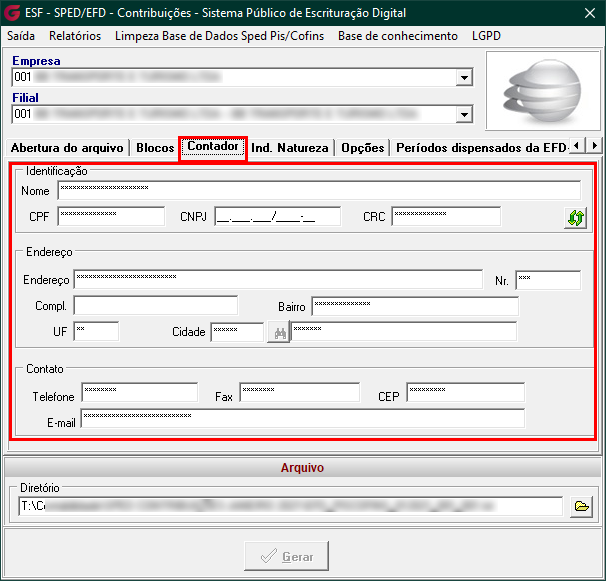Open the LGPD menu
The width and height of the screenshot is (606, 581).
click(486, 36)
